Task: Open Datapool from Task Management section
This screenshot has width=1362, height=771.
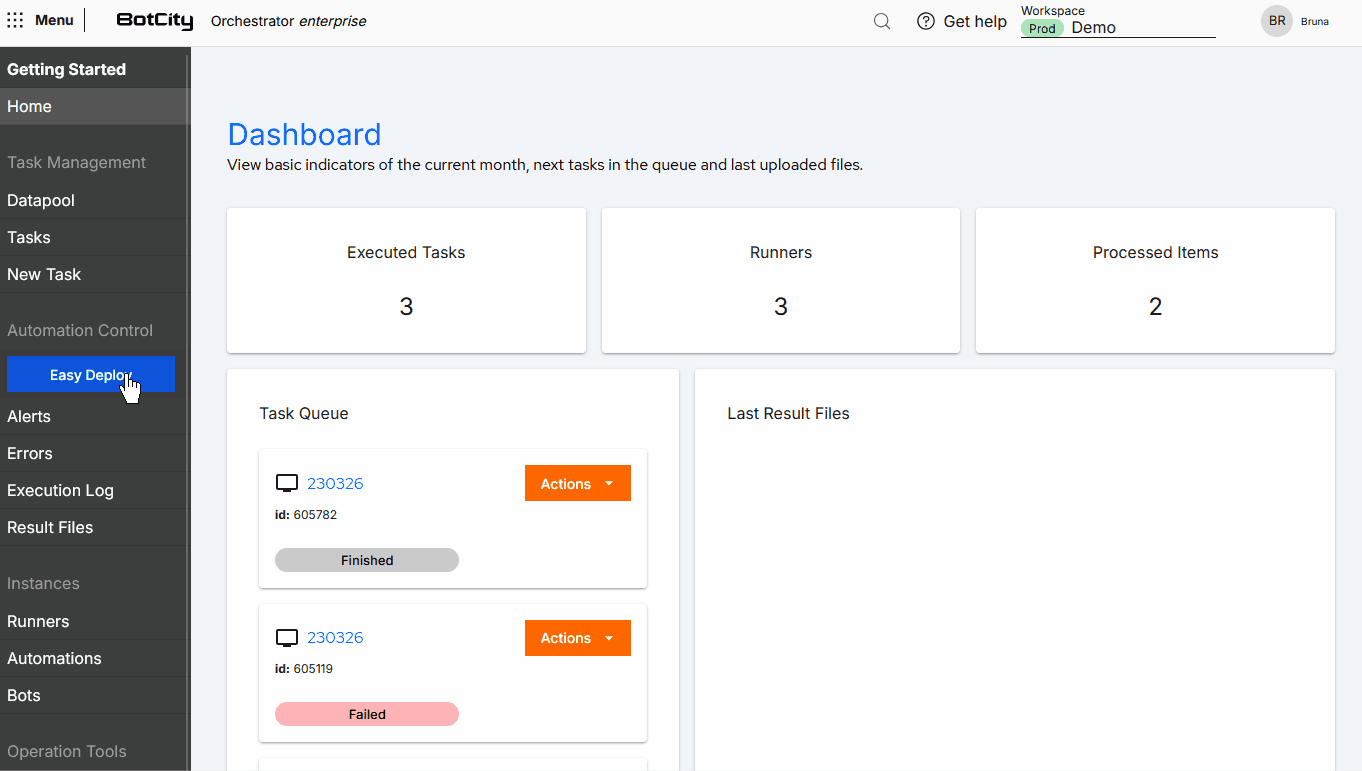Action: pyautogui.click(x=40, y=200)
